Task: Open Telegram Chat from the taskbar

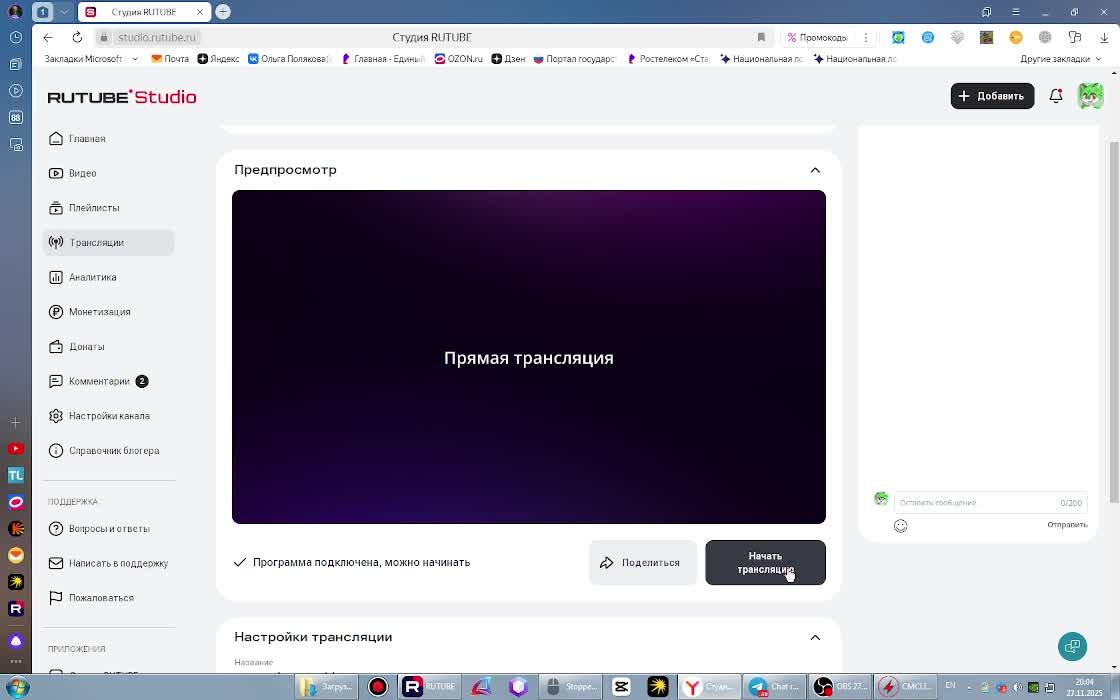Action: tap(775, 686)
